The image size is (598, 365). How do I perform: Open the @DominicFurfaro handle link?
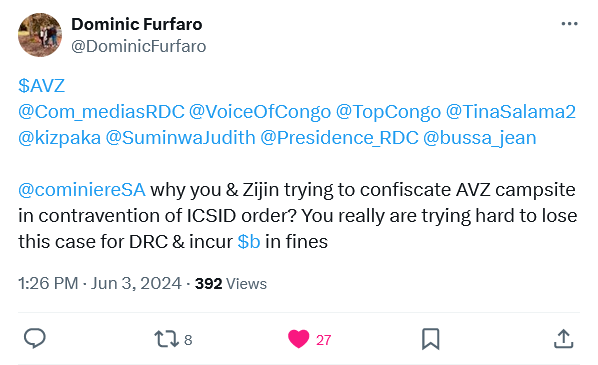pos(139,47)
